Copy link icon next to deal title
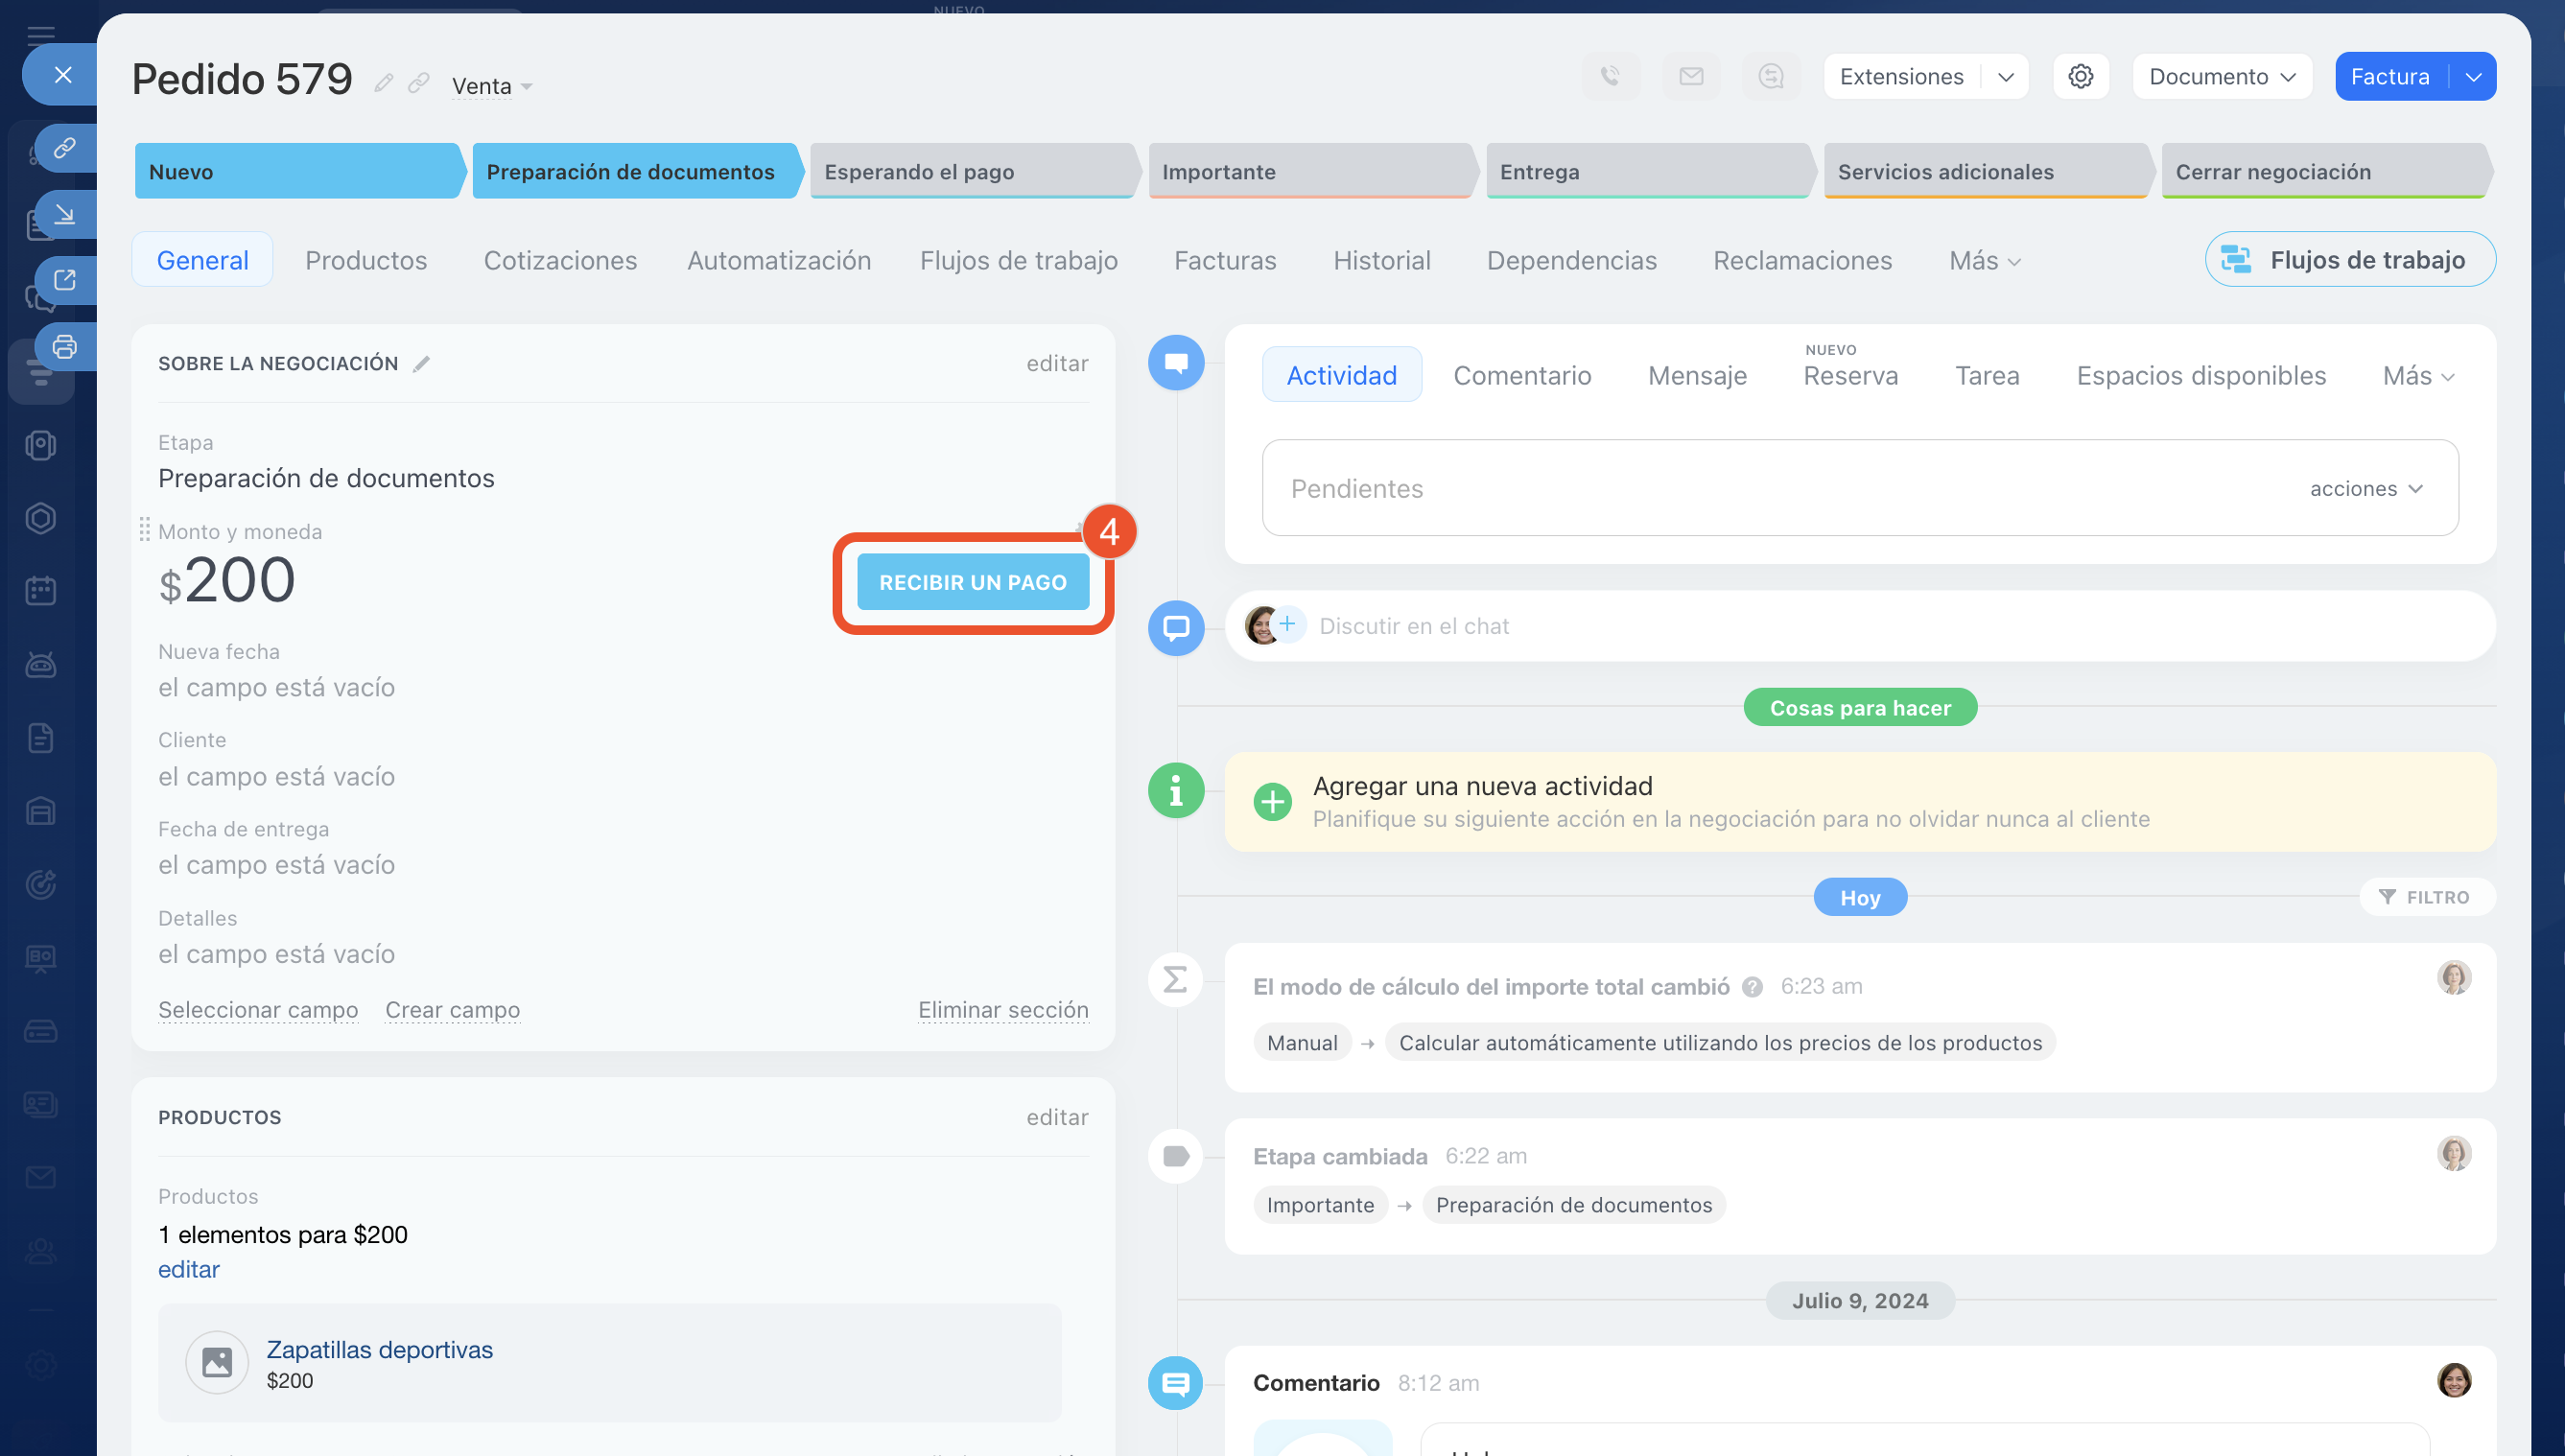Image resolution: width=2565 pixels, height=1456 pixels. coord(419,83)
